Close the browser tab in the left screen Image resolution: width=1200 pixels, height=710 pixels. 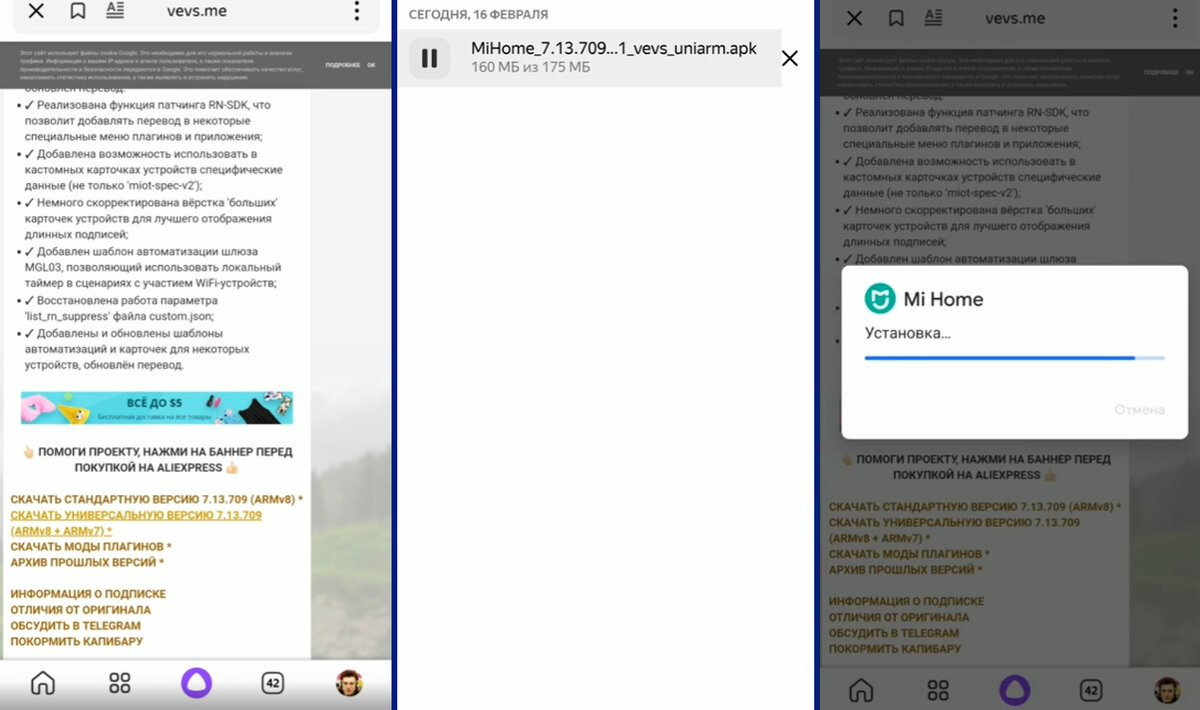pyautogui.click(x=36, y=12)
